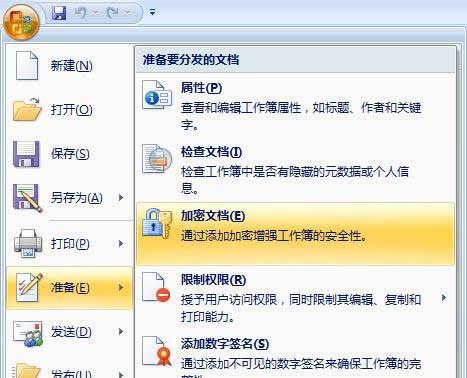Click the blank page icon for 新建
467x378 pixels.
27,66
